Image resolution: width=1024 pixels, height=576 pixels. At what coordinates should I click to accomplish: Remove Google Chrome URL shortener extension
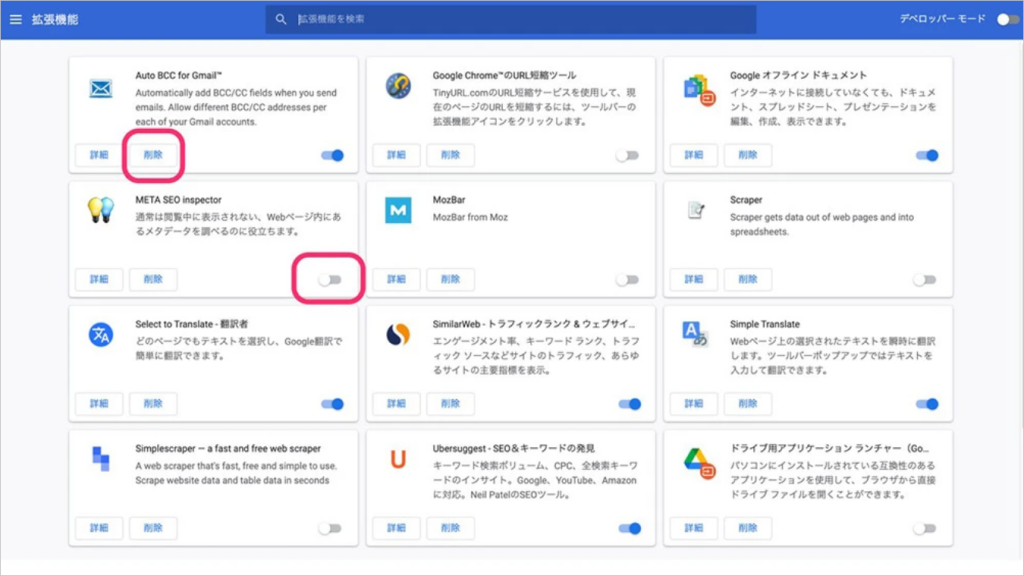click(x=450, y=155)
